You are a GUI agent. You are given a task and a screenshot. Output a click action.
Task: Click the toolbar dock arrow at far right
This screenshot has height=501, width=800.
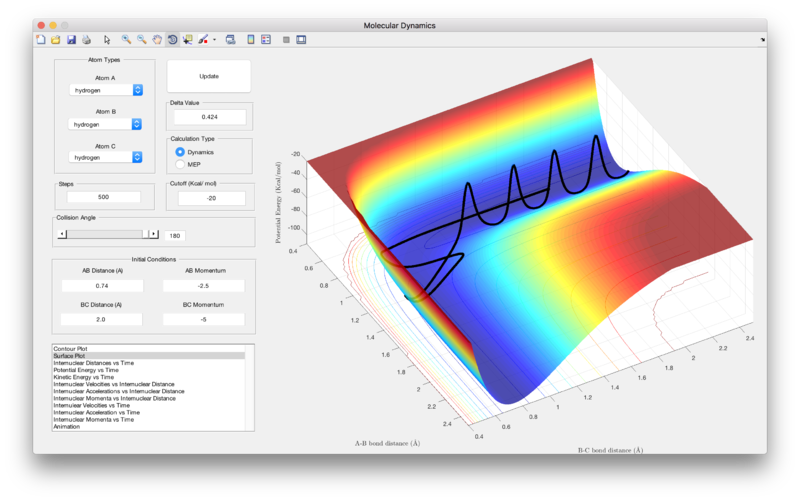pos(763,39)
